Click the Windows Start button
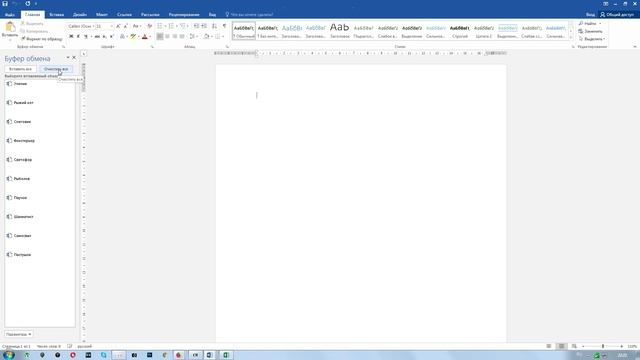This screenshot has height=360, width=640. (x=8, y=355)
